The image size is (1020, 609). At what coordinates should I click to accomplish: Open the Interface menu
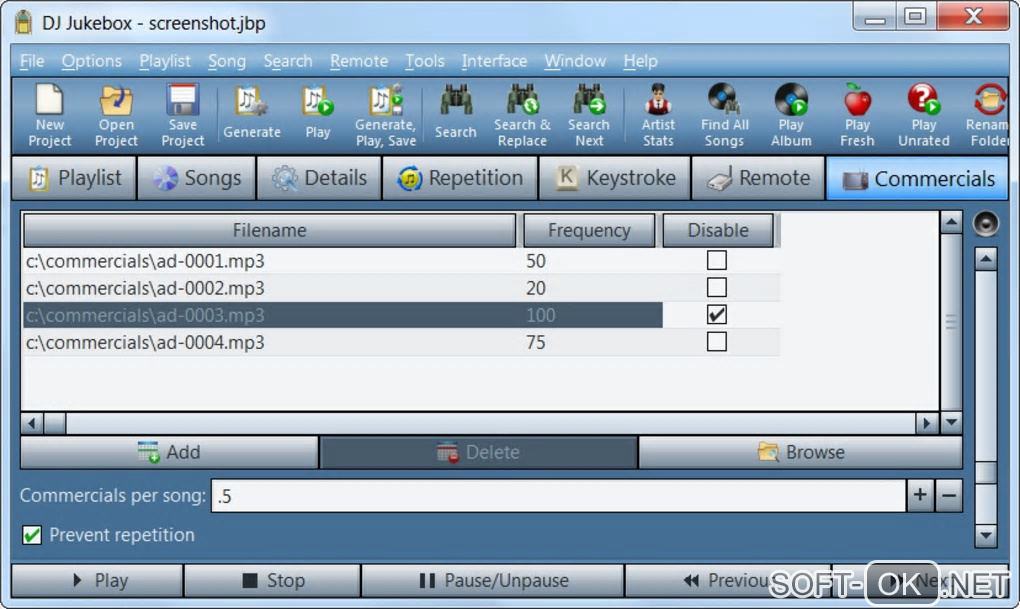pos(494,61)
